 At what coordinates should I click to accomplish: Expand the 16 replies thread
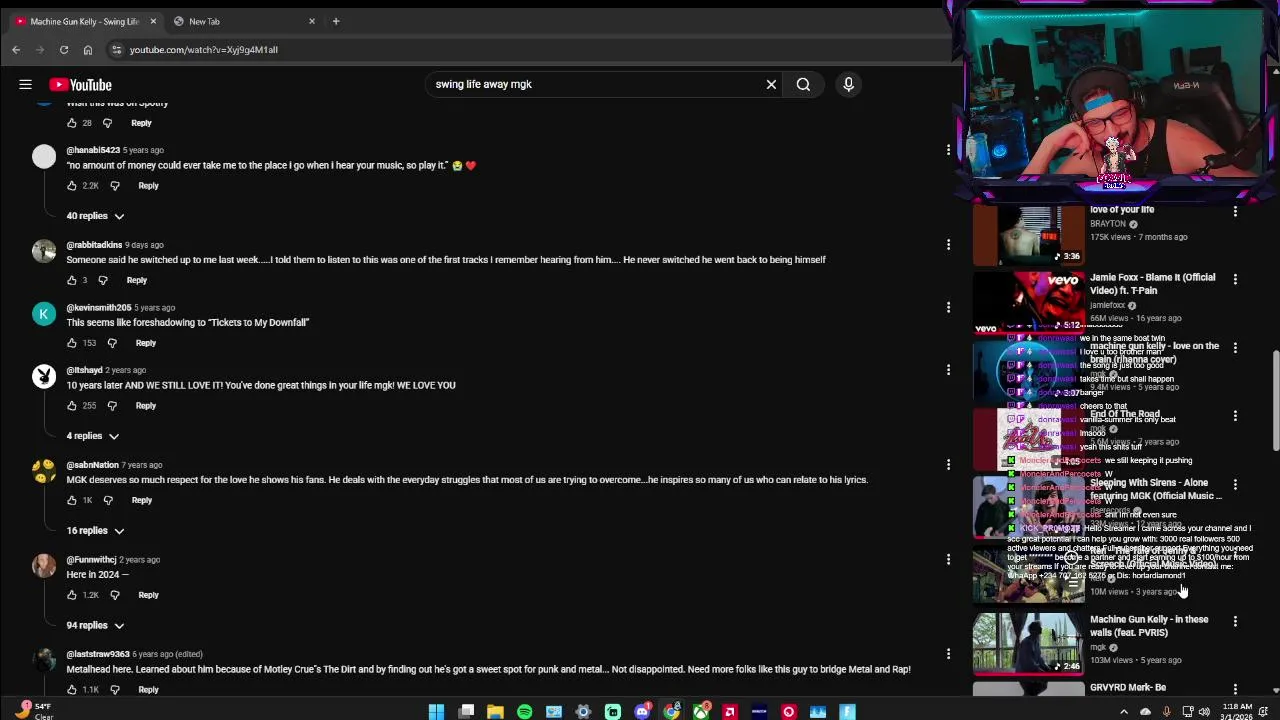[x=95, y=531]
